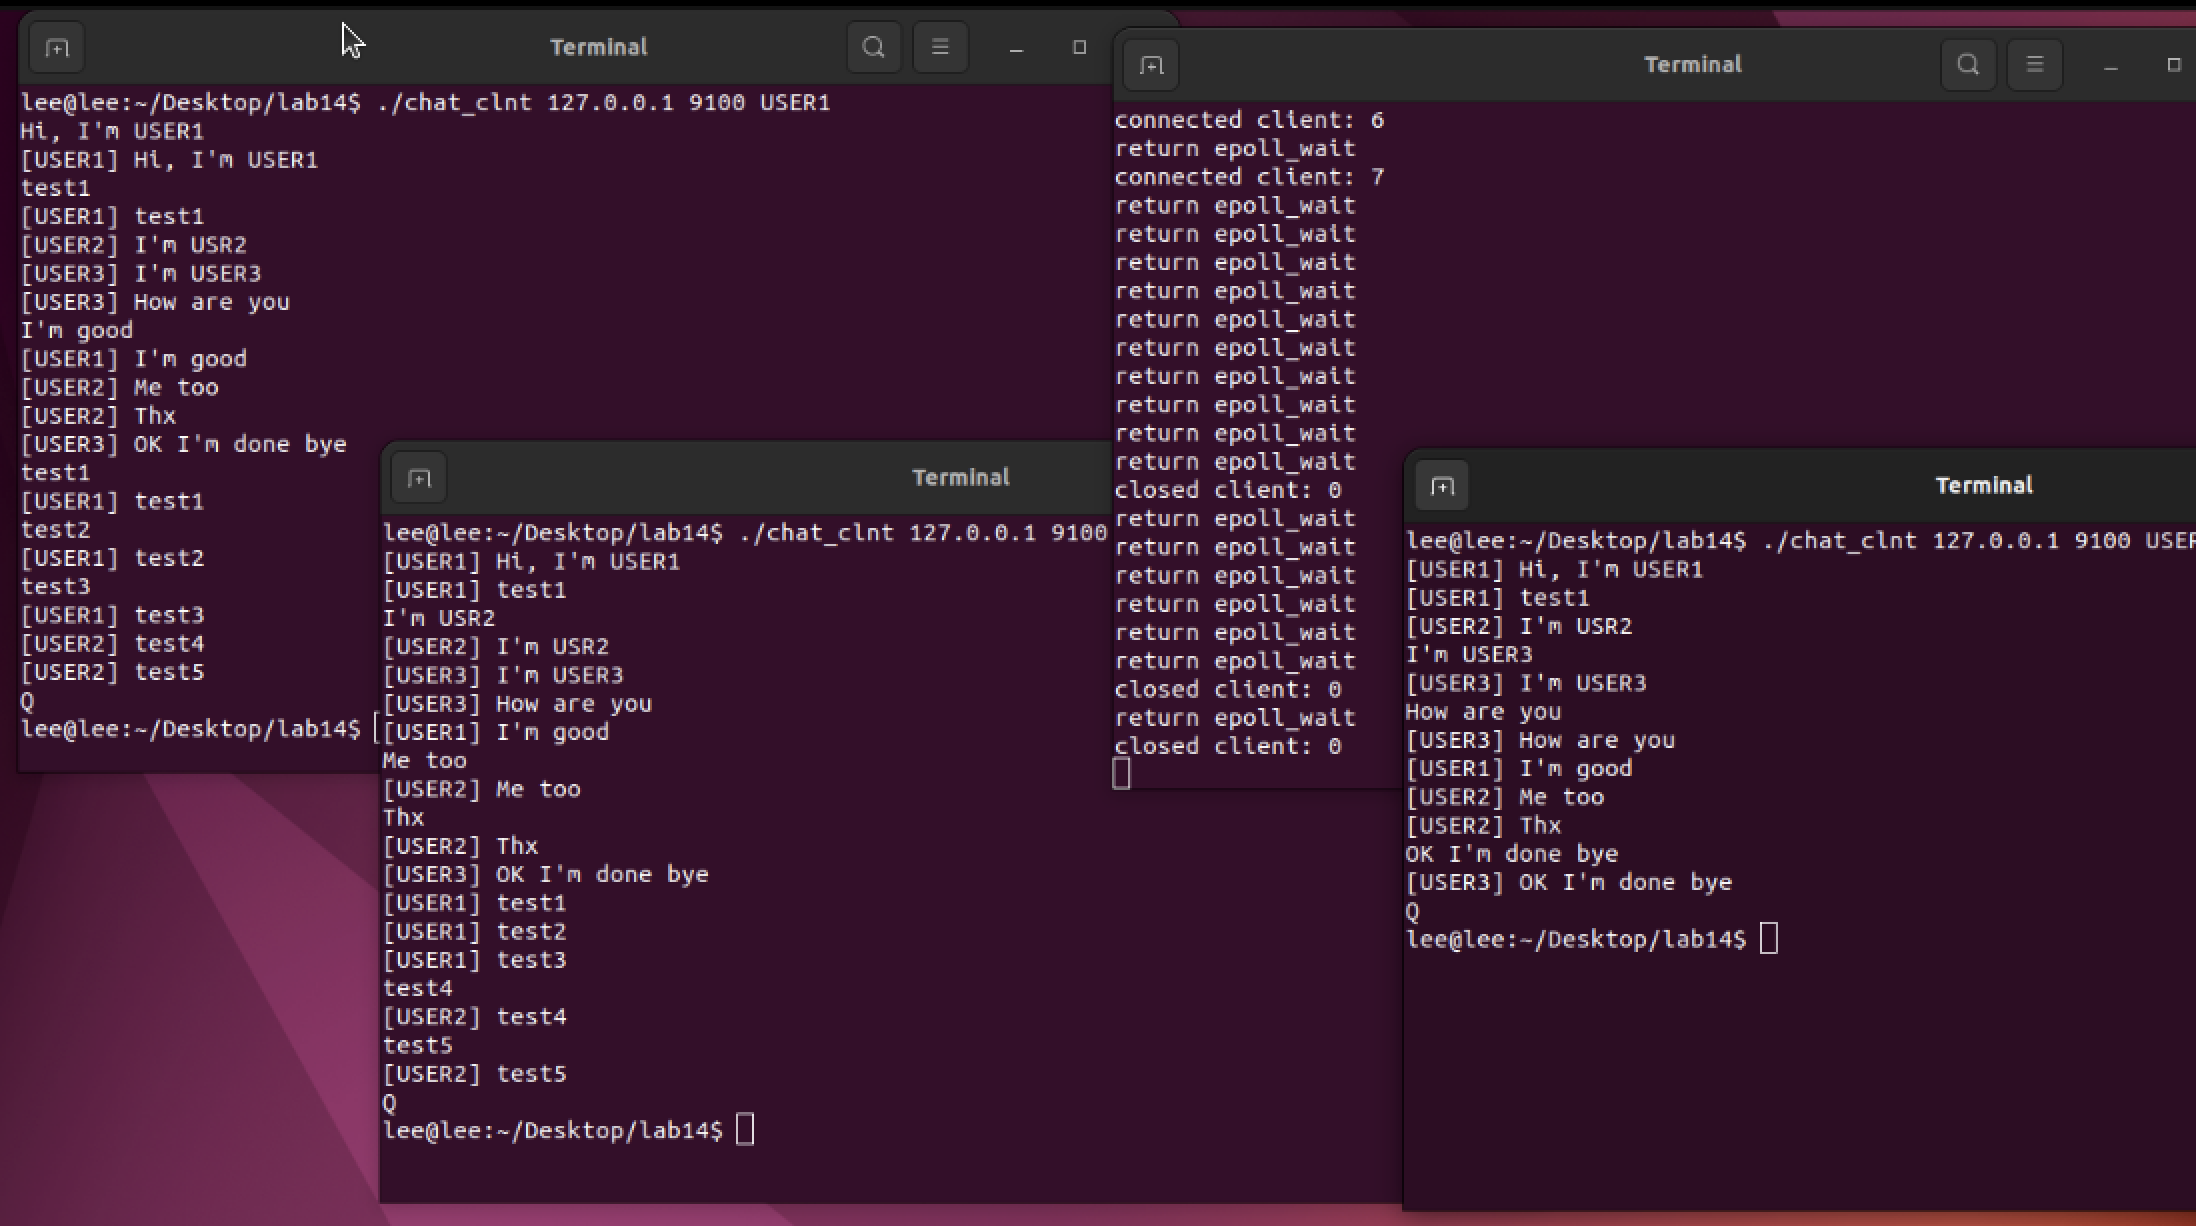Click Terminal title of epoll_wait server window
Image resolution: width=2196 pixels, height=1226 pixels.
[1692, 65]
